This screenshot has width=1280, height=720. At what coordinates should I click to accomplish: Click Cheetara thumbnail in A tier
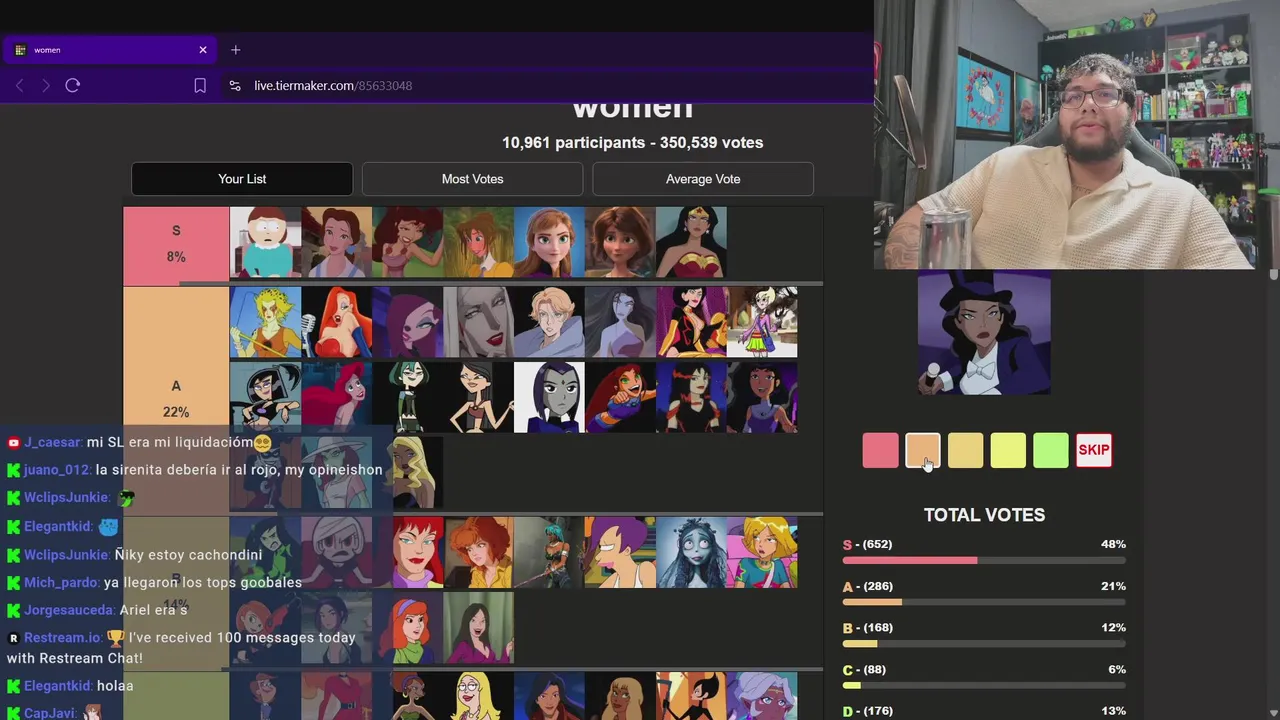point(265,322)
